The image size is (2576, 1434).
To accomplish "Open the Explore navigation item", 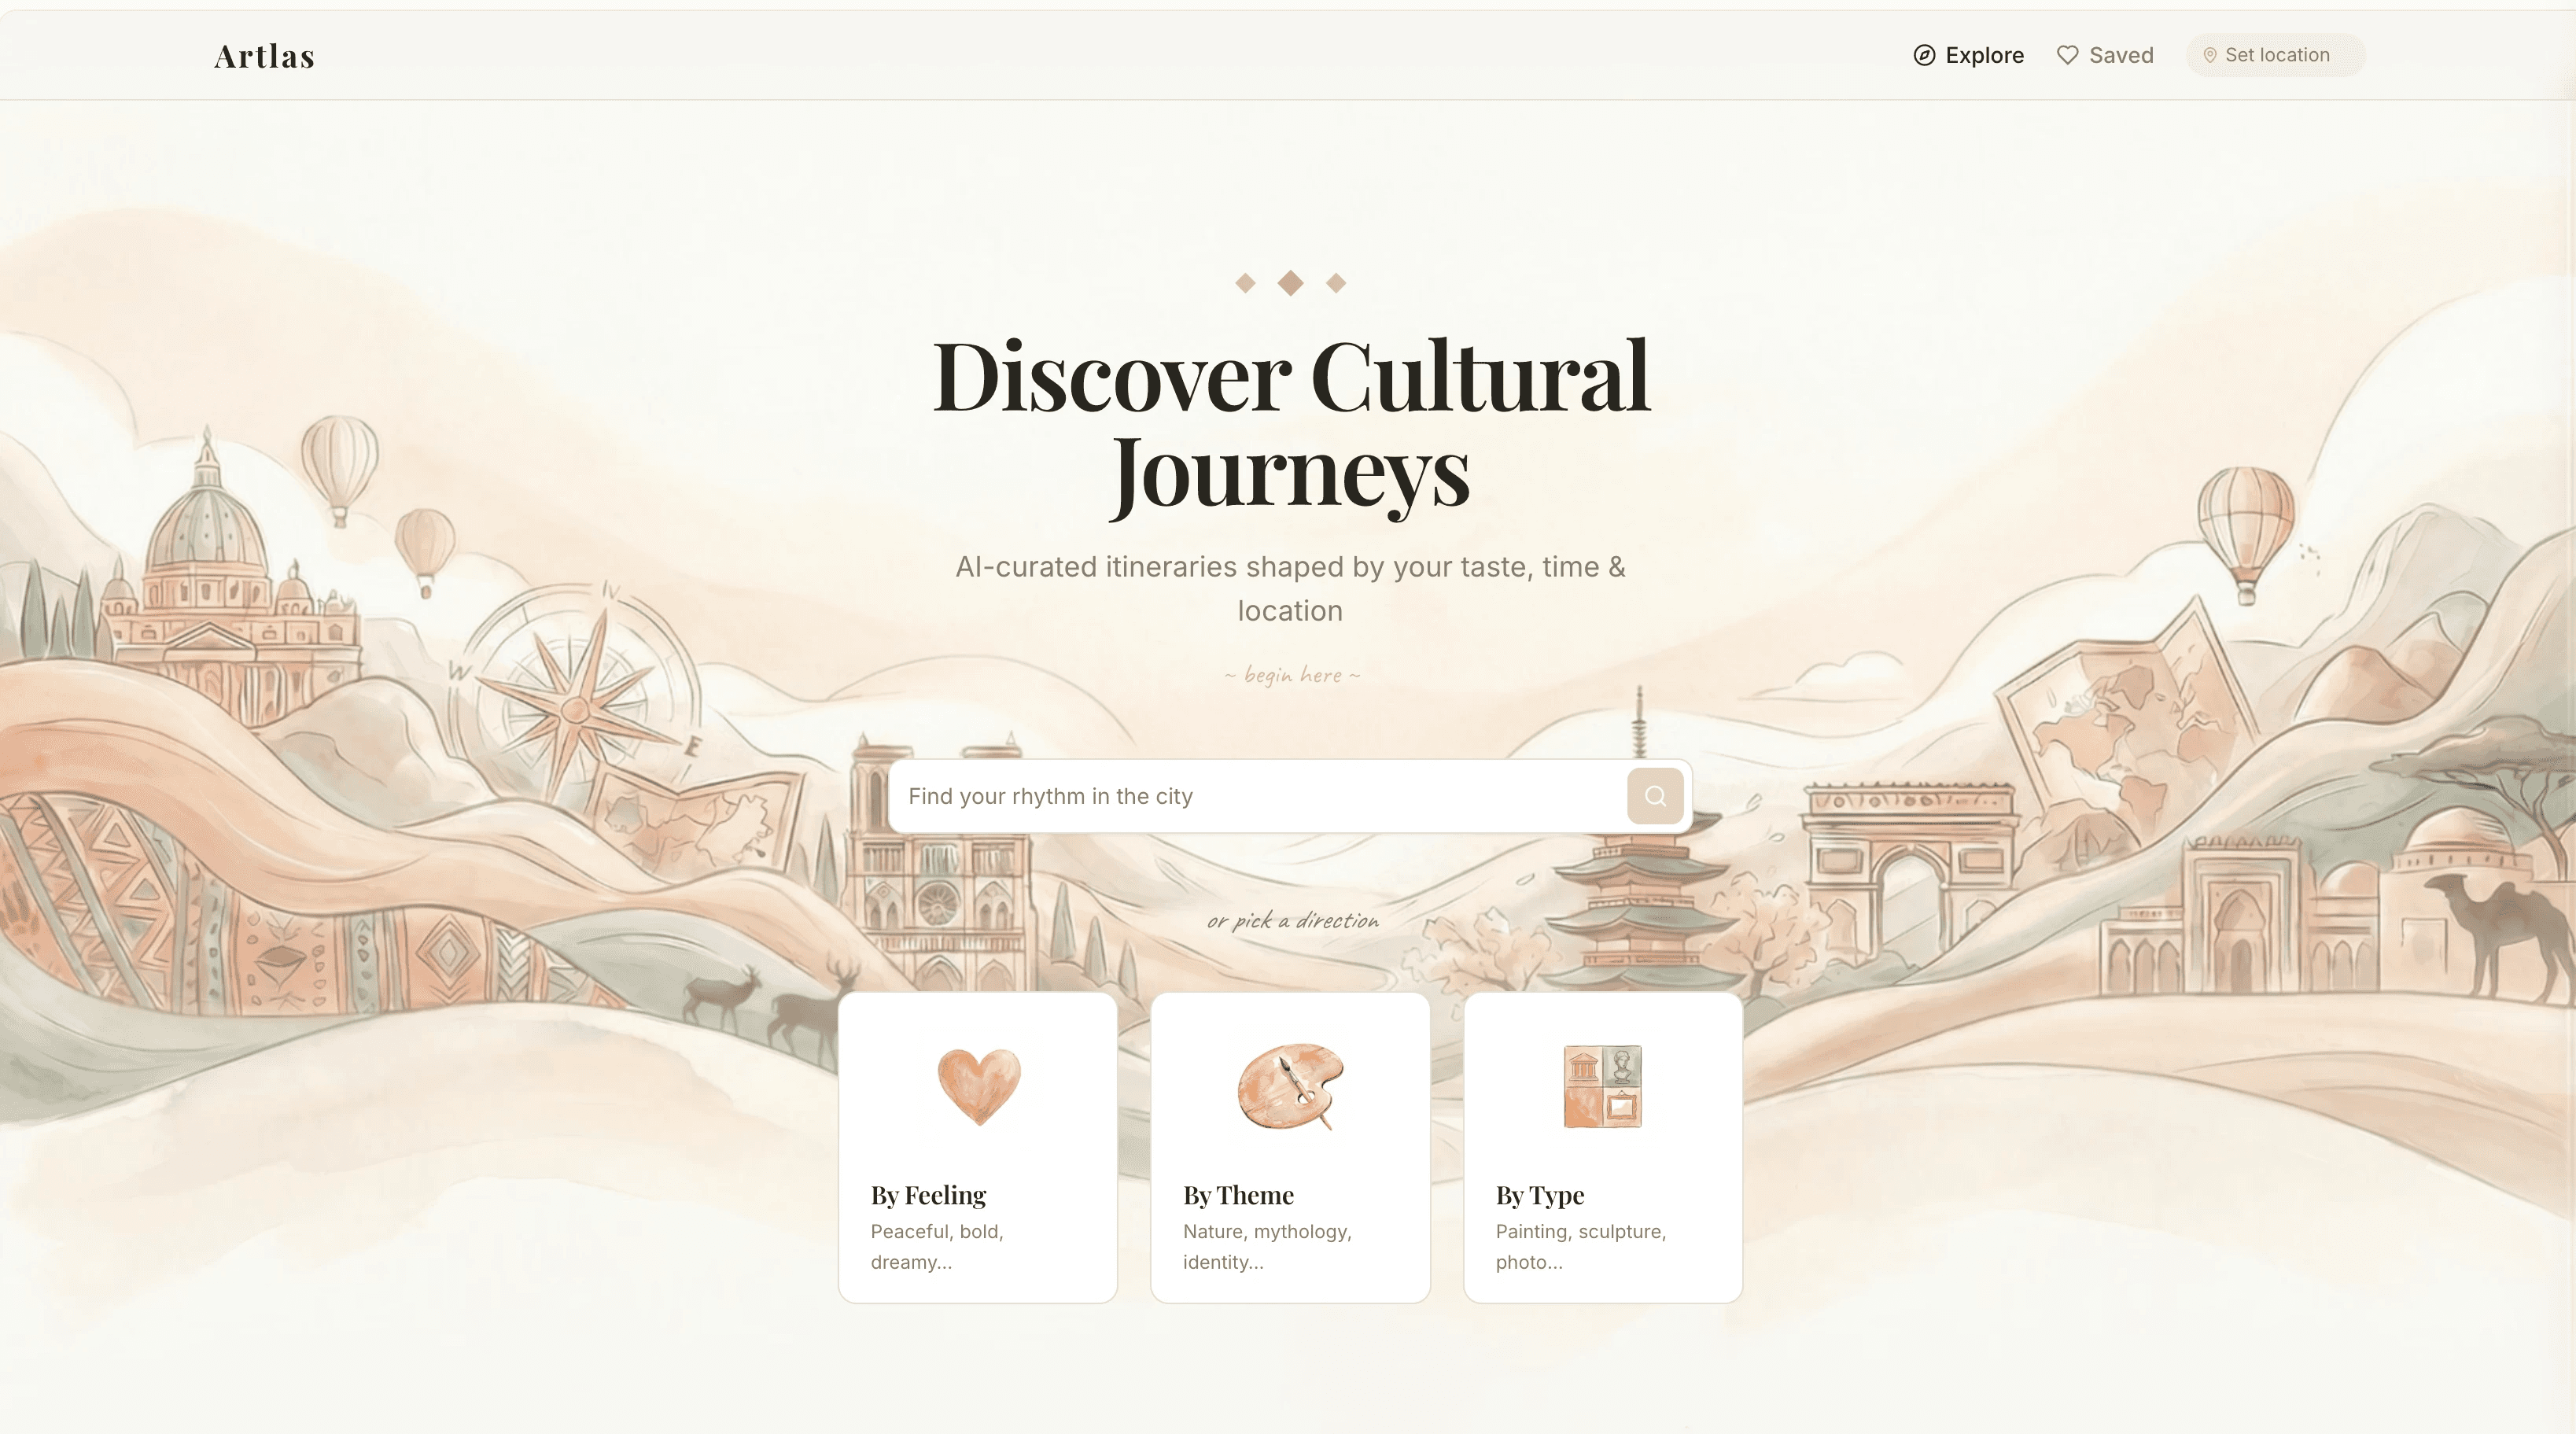I will click(1968, 55).
